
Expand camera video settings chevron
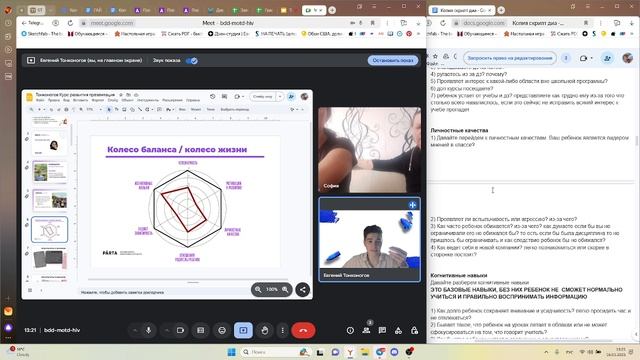click(x=167, y=330)
